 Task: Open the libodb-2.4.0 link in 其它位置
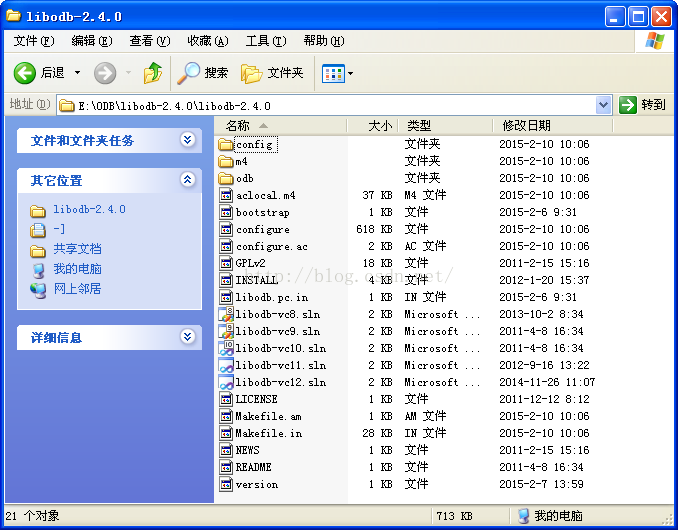click(89, 209)
